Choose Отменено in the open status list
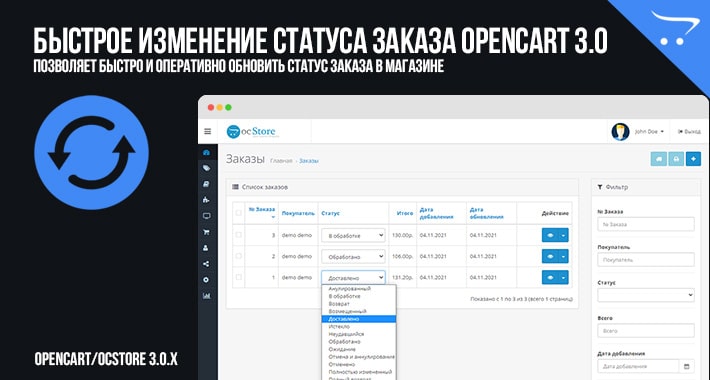710x380 pixels. [x=359, y=364]
